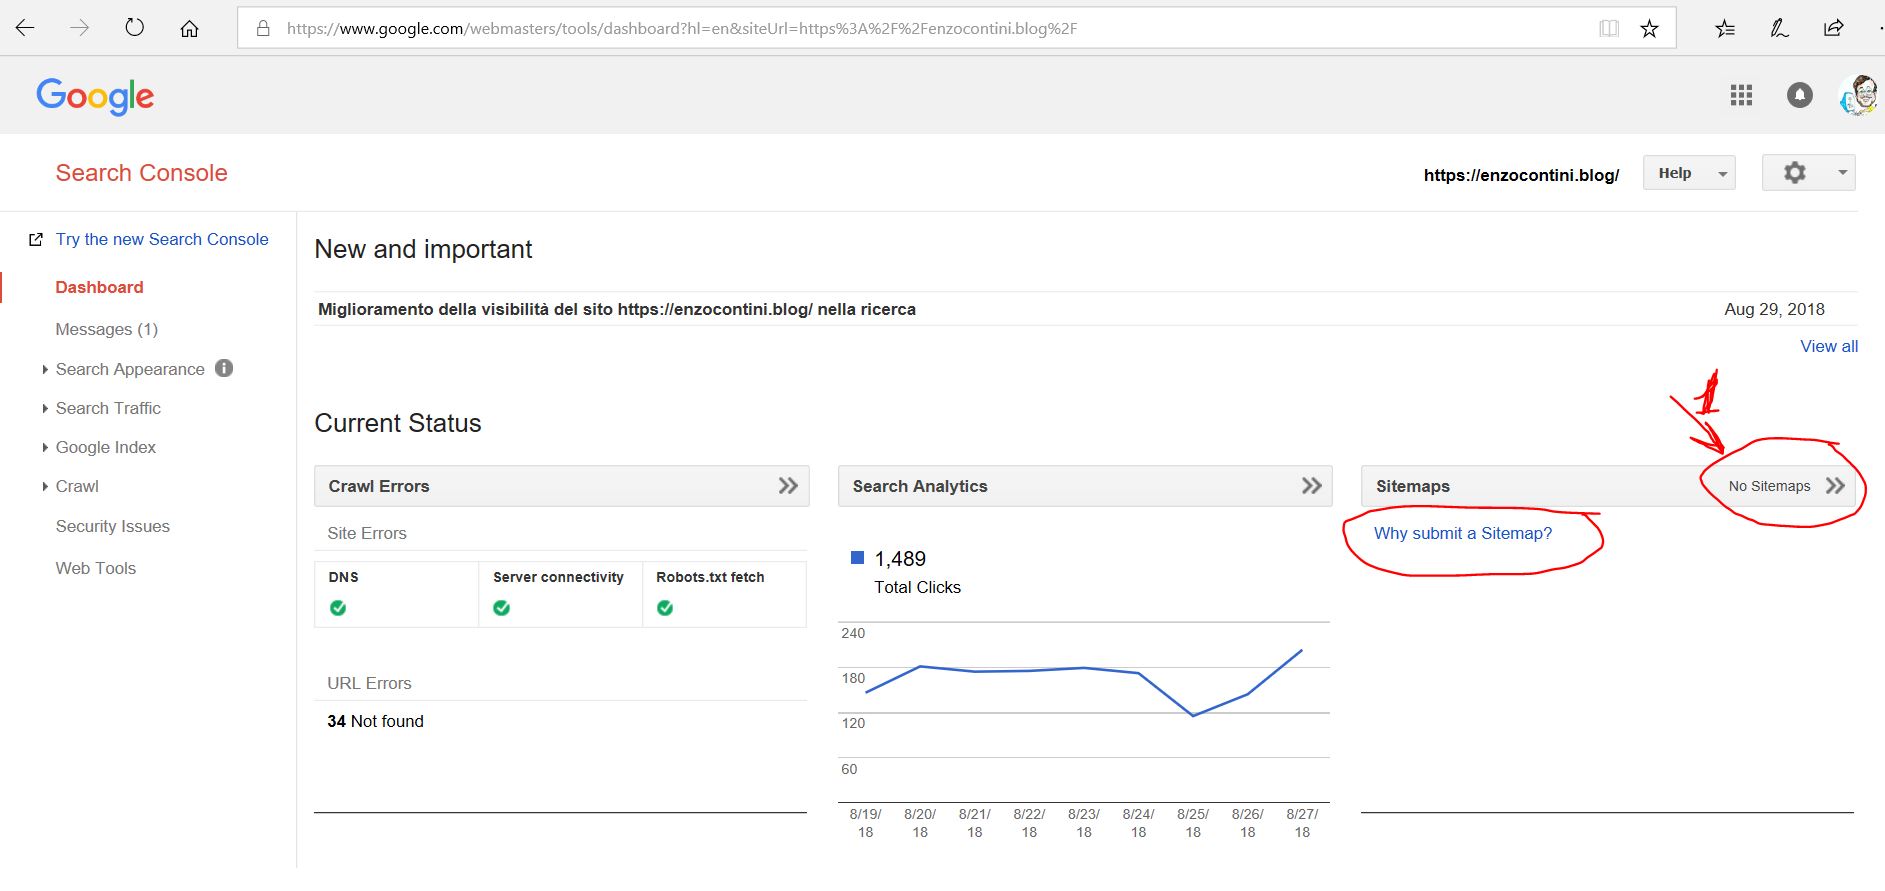Open the account profile avatar
1885x891 pixels.
tap(1858, 96)
